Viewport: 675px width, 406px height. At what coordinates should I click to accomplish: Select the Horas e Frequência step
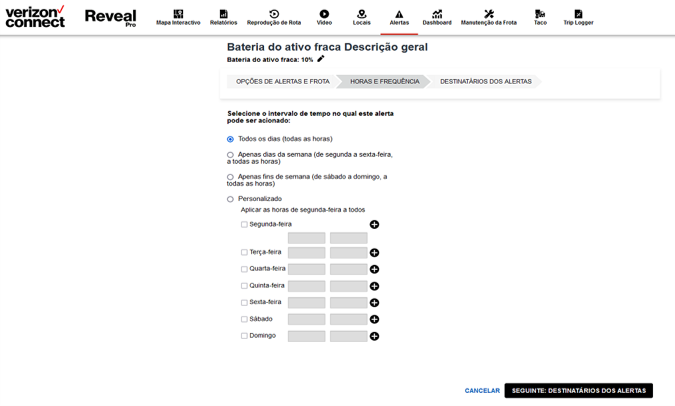coord(384,81)
